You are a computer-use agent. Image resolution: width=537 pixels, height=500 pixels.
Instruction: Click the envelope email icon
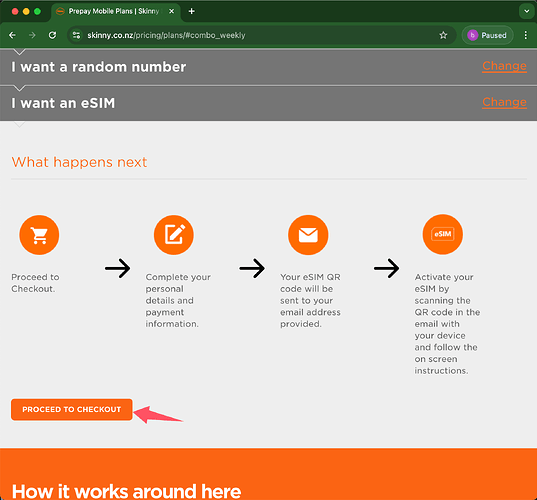click(x=308, y=235)
